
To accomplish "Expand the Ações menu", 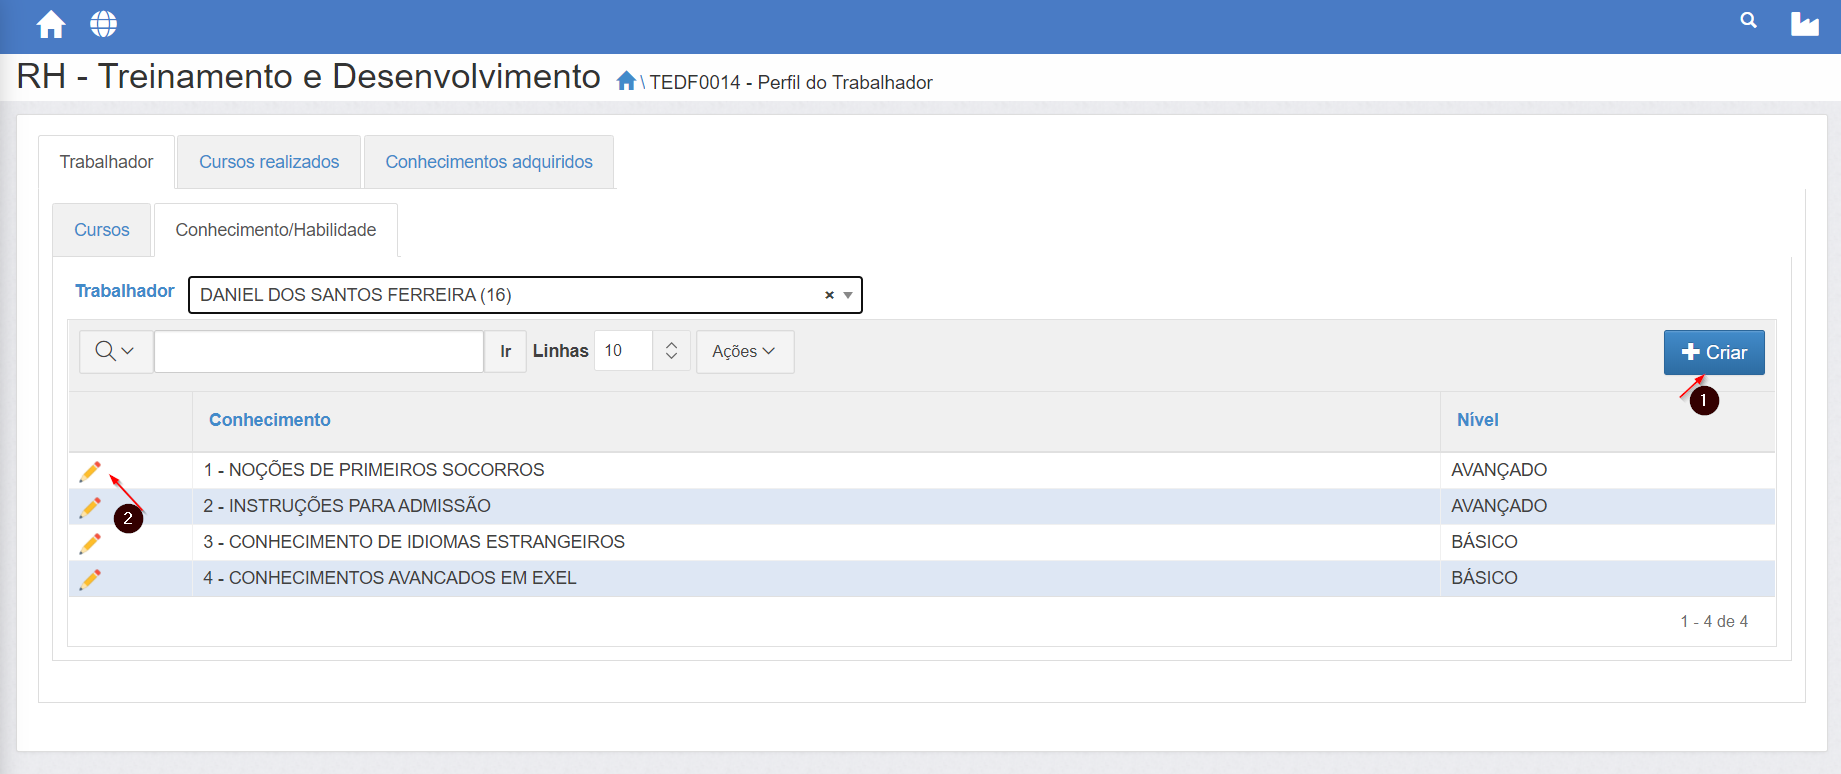I will coord(744,351).
